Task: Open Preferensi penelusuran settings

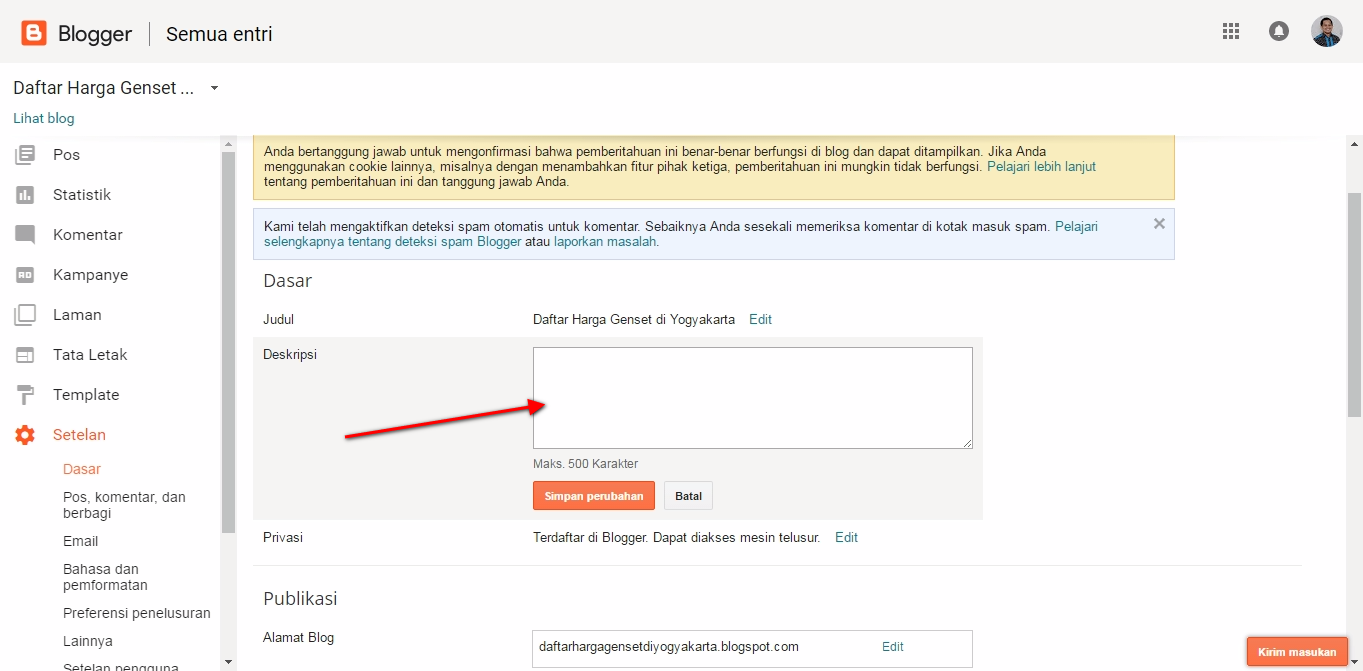Action: point(137,613)
